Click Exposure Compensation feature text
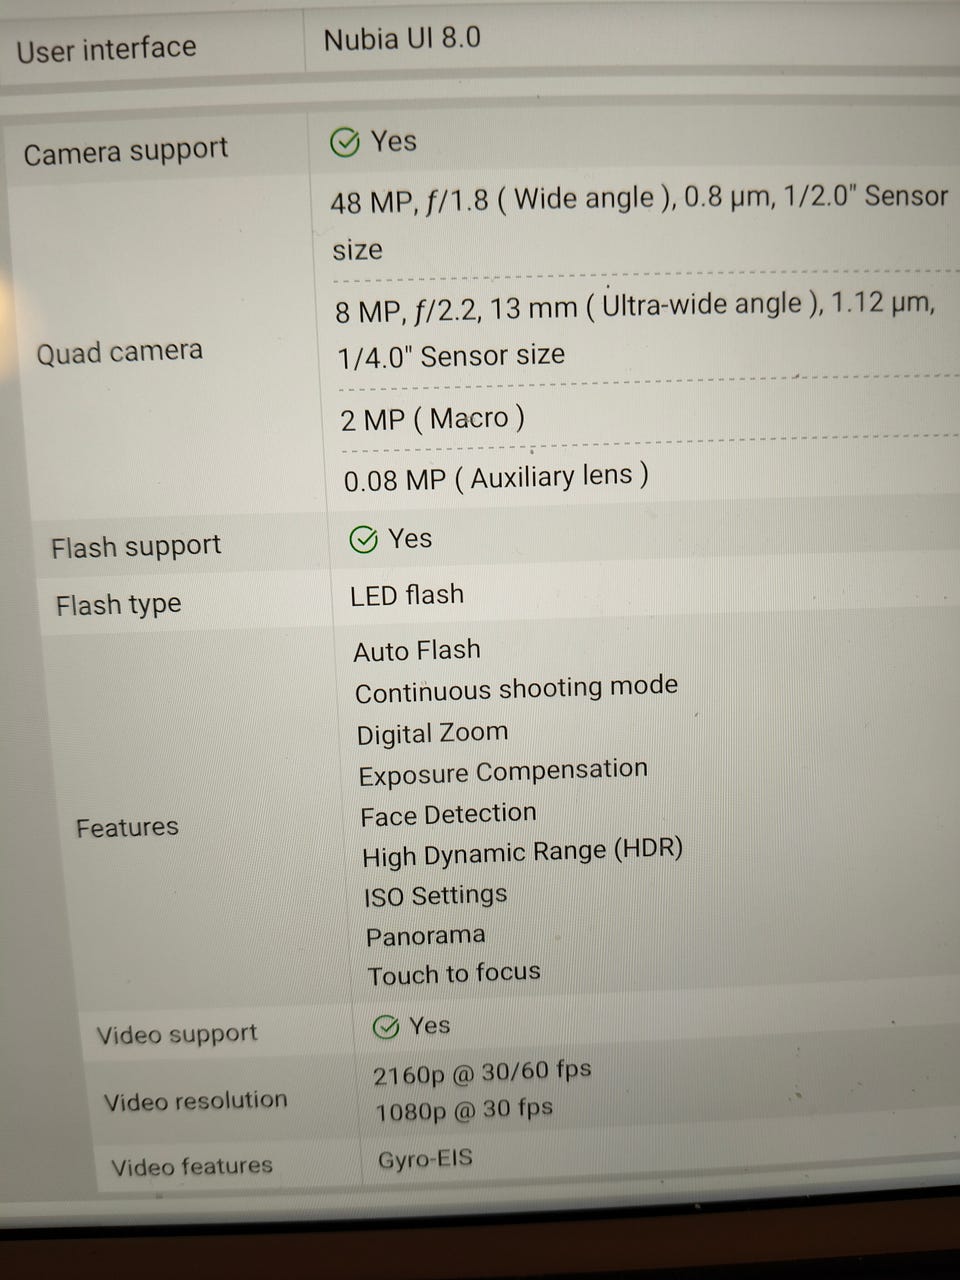The width and height of the screenshot is (960, 1280). coord(503,772)
